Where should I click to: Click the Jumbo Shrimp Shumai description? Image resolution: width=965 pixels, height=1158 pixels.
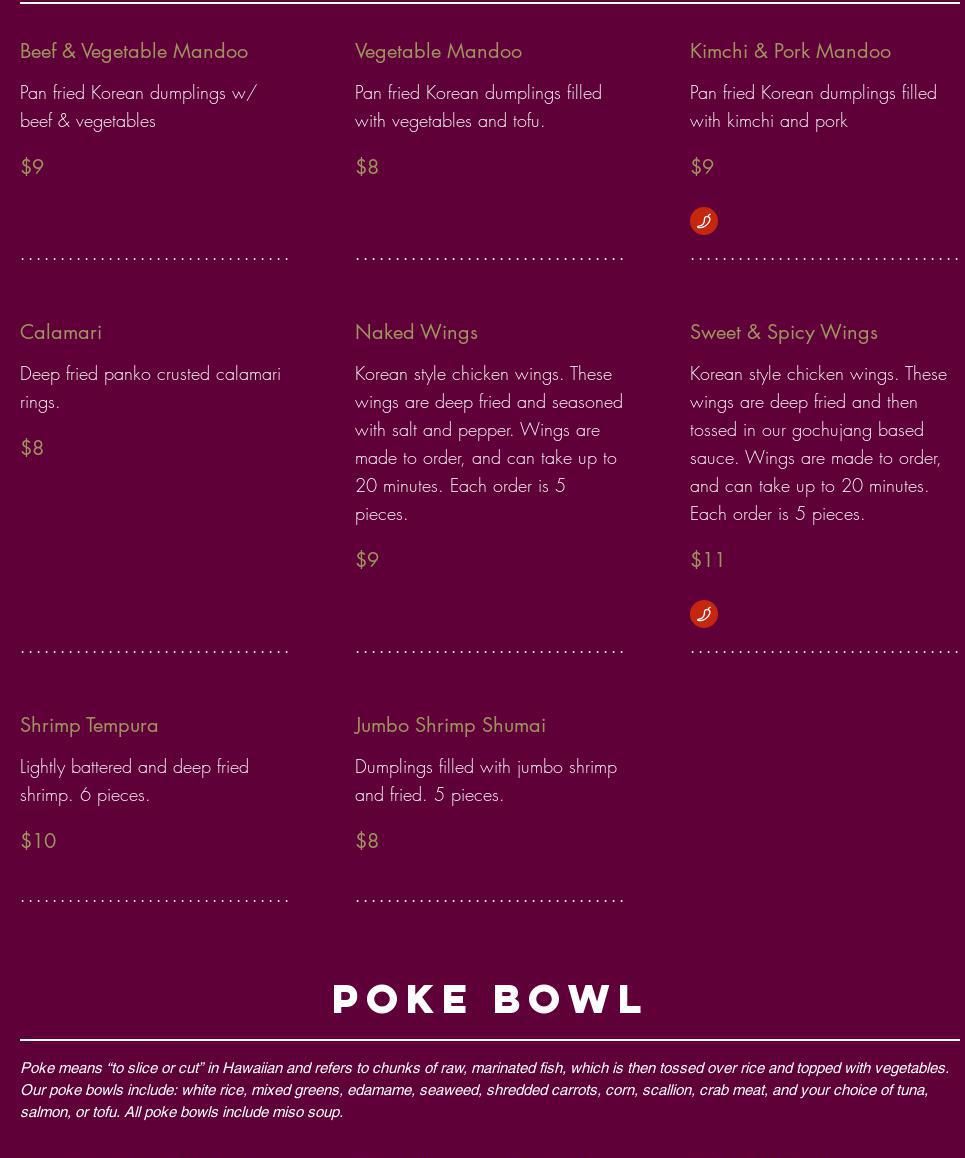[x=485, y=781]
